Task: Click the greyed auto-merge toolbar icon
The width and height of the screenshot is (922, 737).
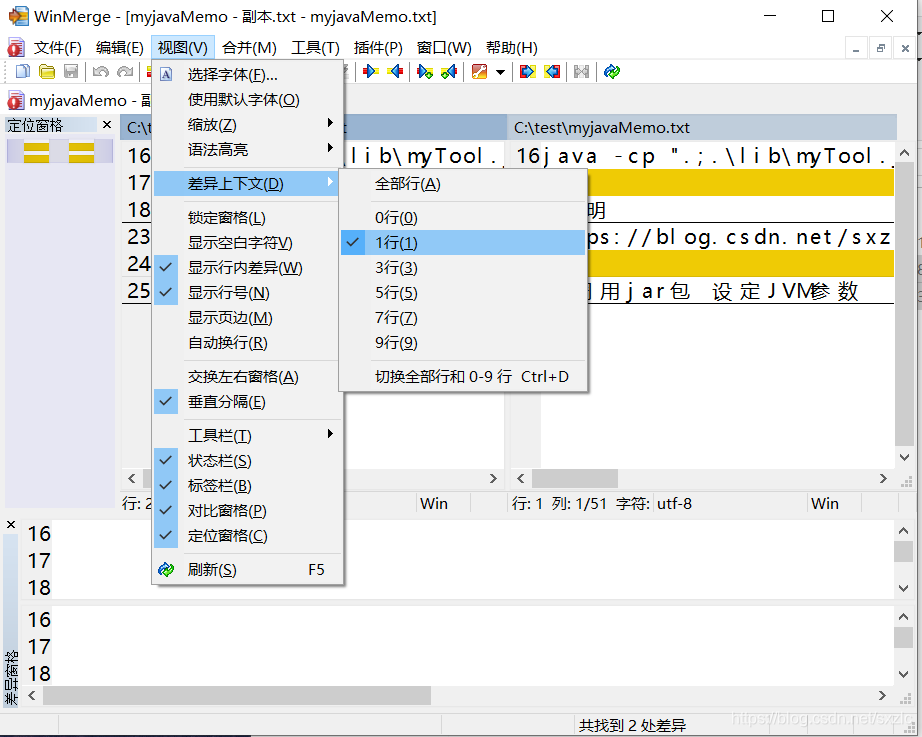Action: (582, 72)
